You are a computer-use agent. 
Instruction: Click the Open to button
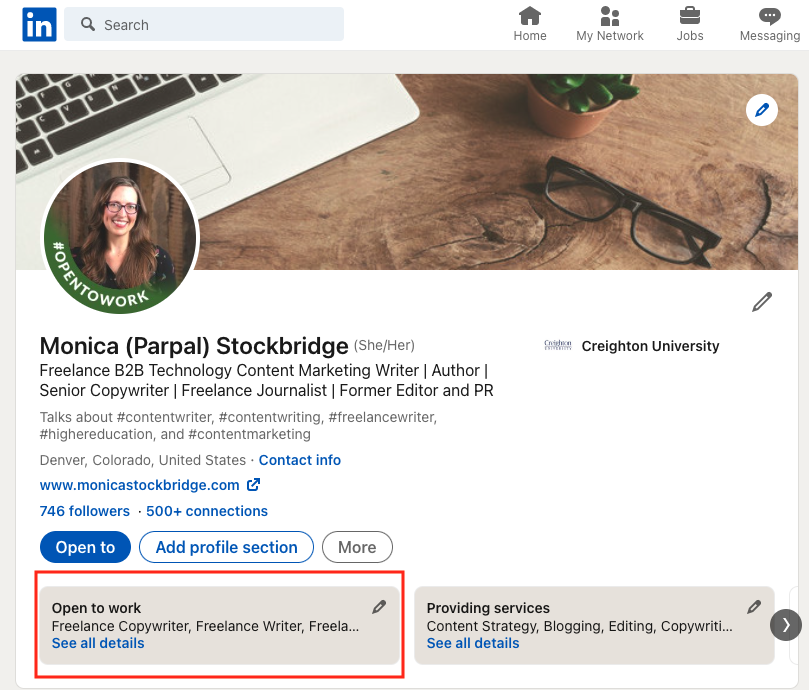click(85, 547)
